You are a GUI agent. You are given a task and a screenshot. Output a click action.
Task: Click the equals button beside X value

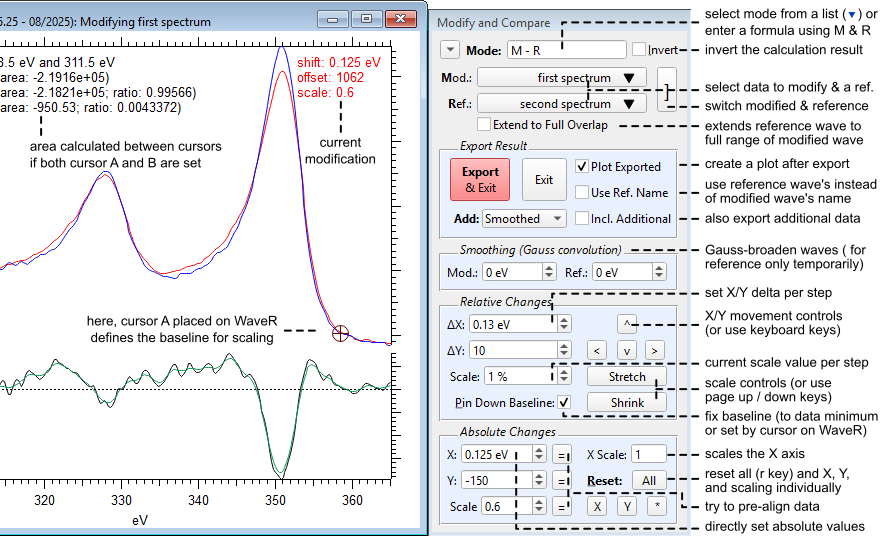click(562, 454)
